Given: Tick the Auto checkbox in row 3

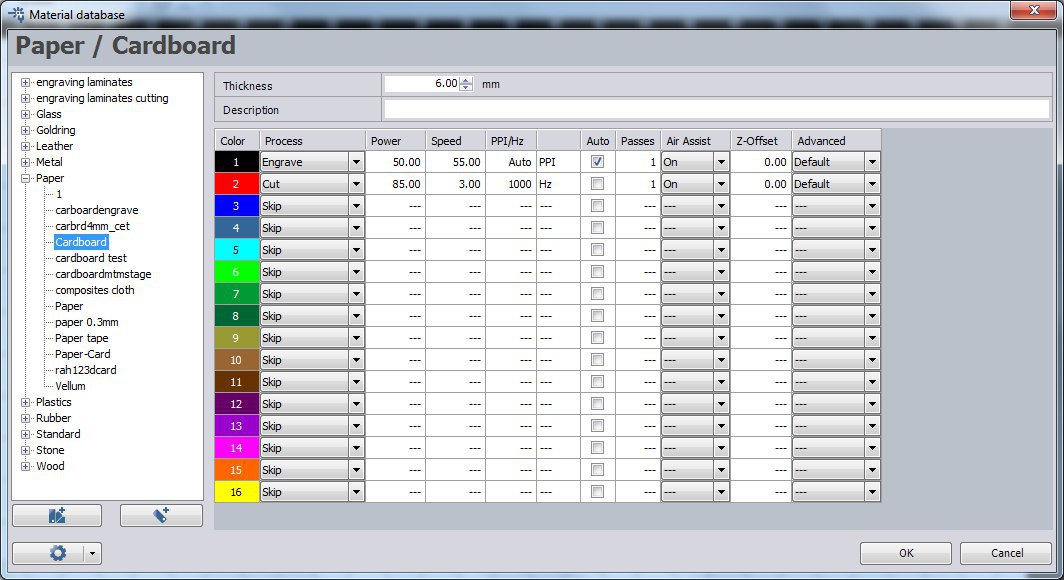Looking at the screenshot, I should (x=597, y=206).
